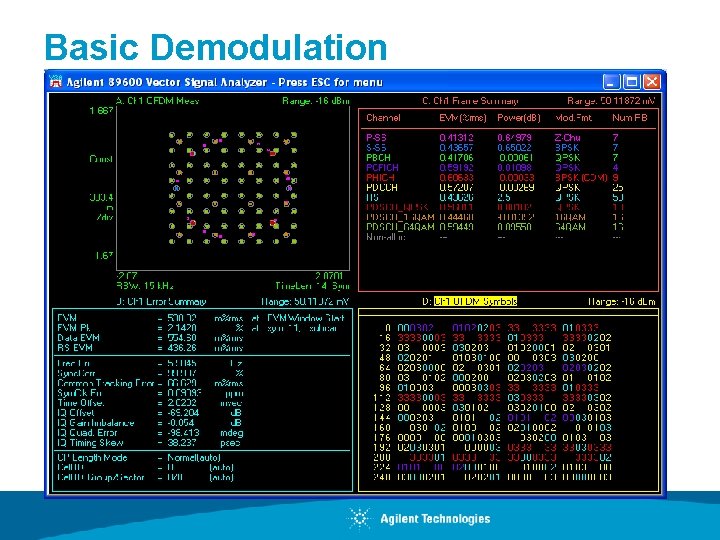Click the 'EVM Window Start' label
This screenshot has height=540, width=720.
305,318
